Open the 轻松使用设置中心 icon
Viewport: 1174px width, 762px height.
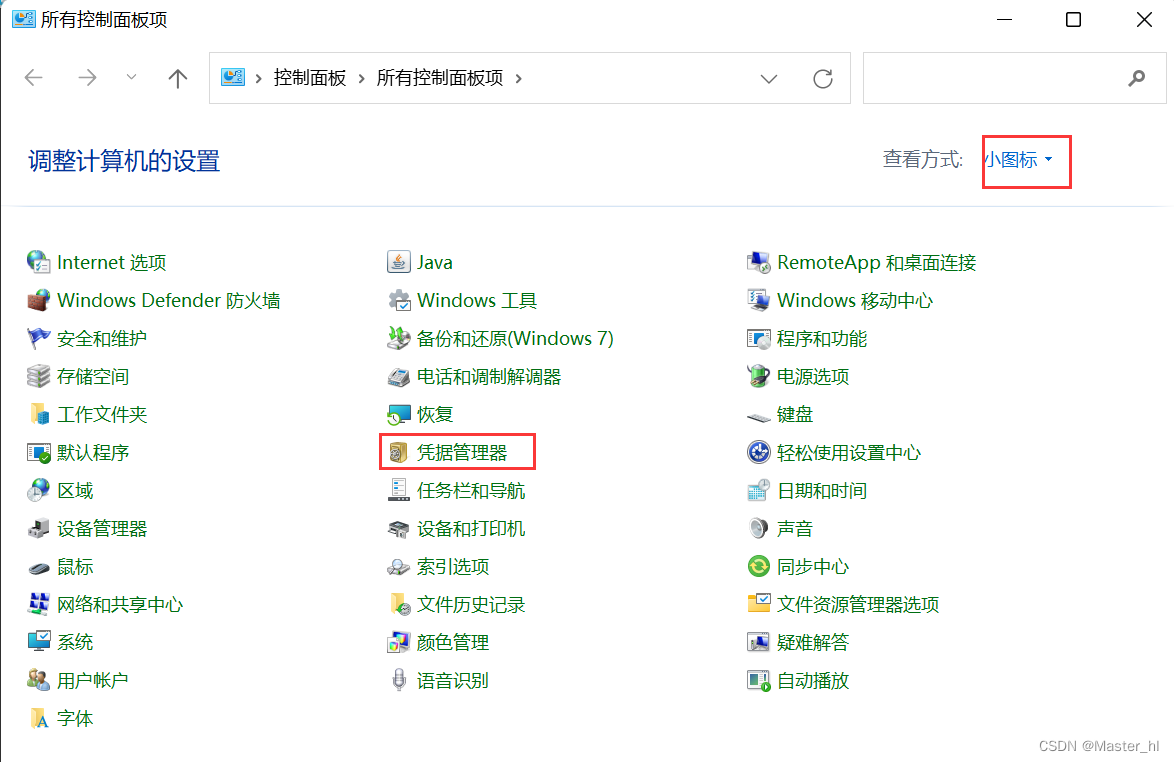(x=758, y=452)
